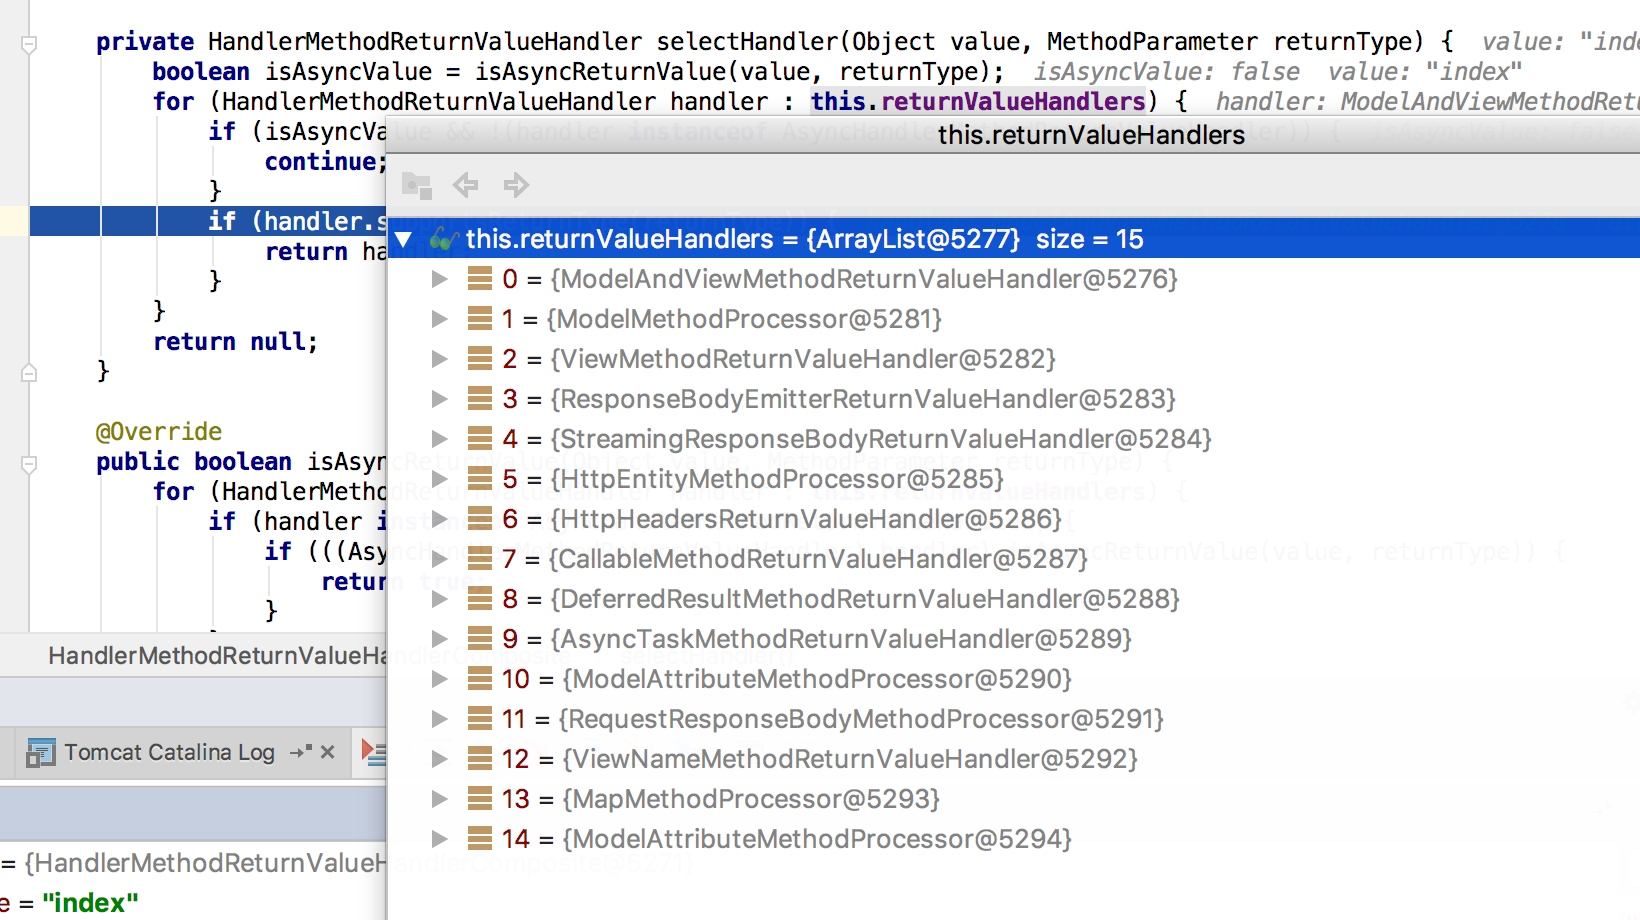Screen dimensions: 1640x920
Task: Click the Tomcat Catalina Log tab icon
Action: (x=41, y=752)
